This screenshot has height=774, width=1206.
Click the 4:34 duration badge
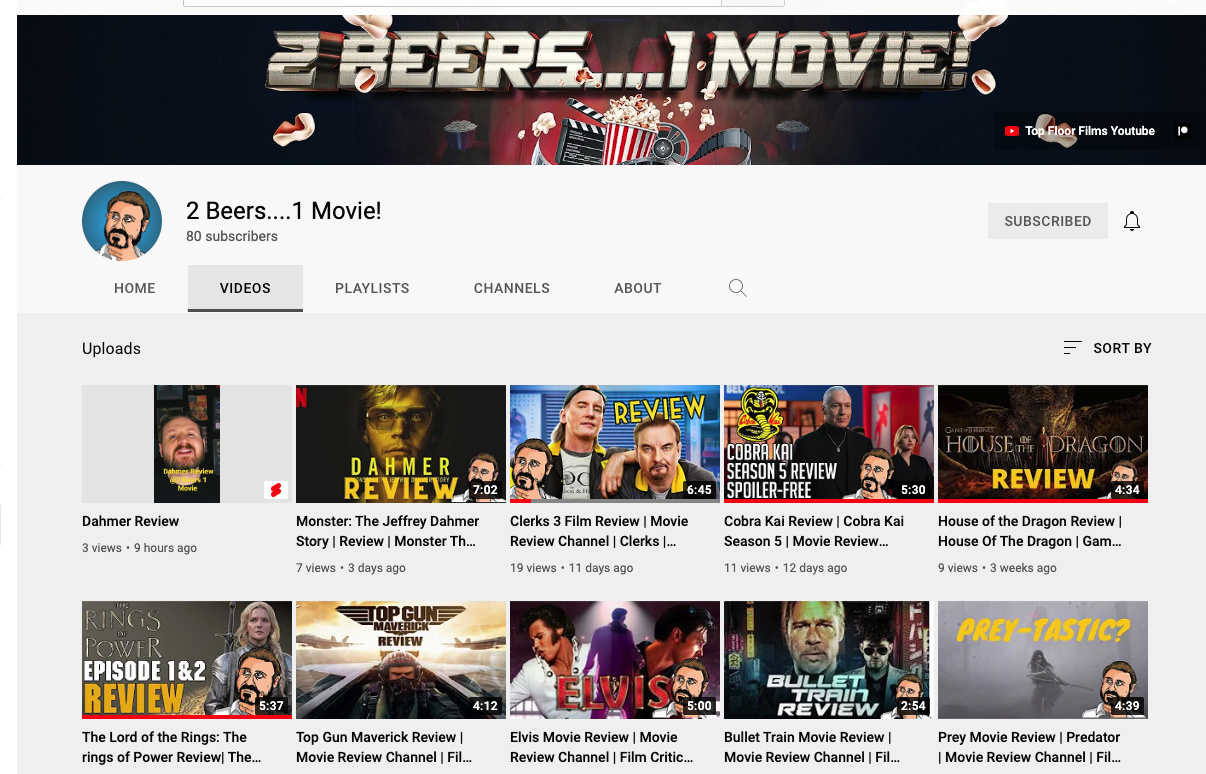pos(1127,490)
